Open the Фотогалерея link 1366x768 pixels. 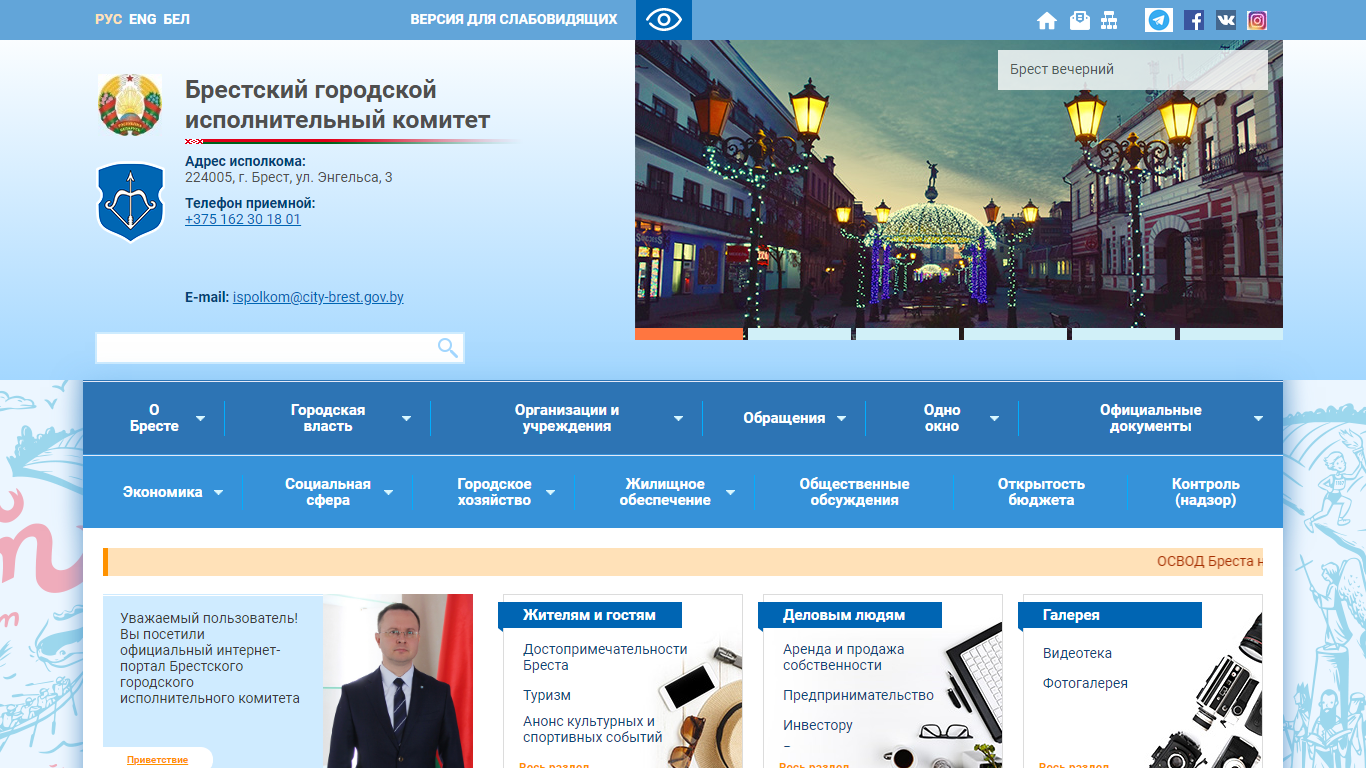1085,683
